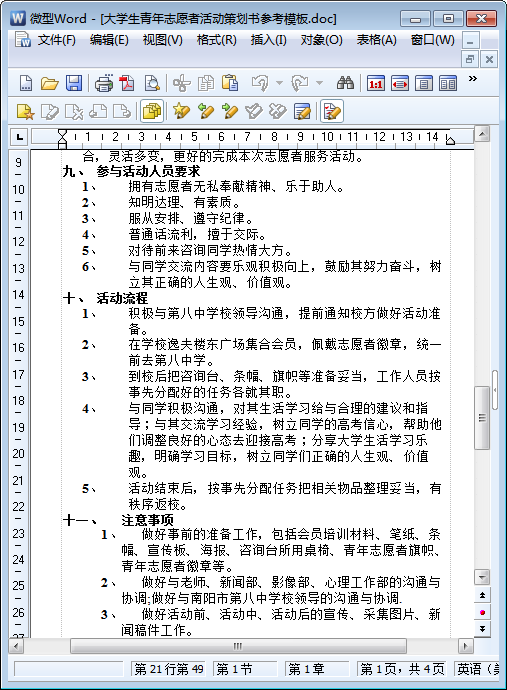The width and height of the screenshot is (507, 690).
Task: Jump to next change, right arrow pencil
Action: [x=230, y=111]
